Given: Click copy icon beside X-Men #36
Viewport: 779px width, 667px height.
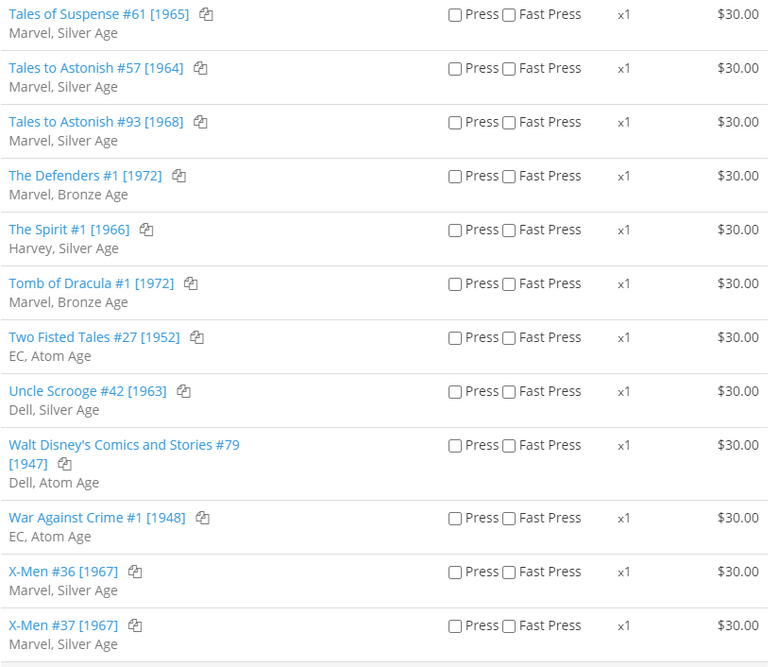Looking at the screenshot, I should tap(135, 572).
